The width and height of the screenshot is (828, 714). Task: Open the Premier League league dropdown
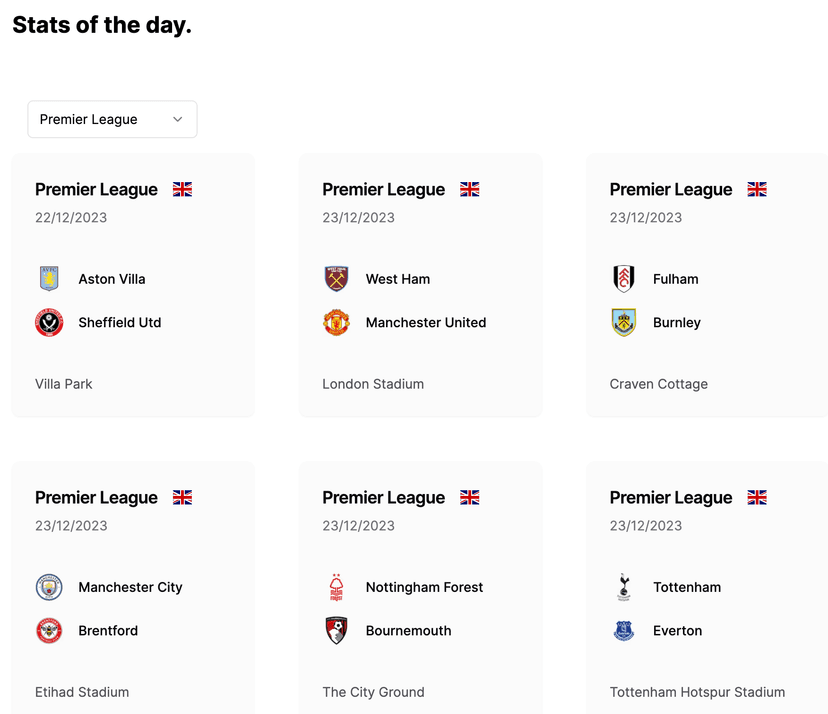[112, 119]
